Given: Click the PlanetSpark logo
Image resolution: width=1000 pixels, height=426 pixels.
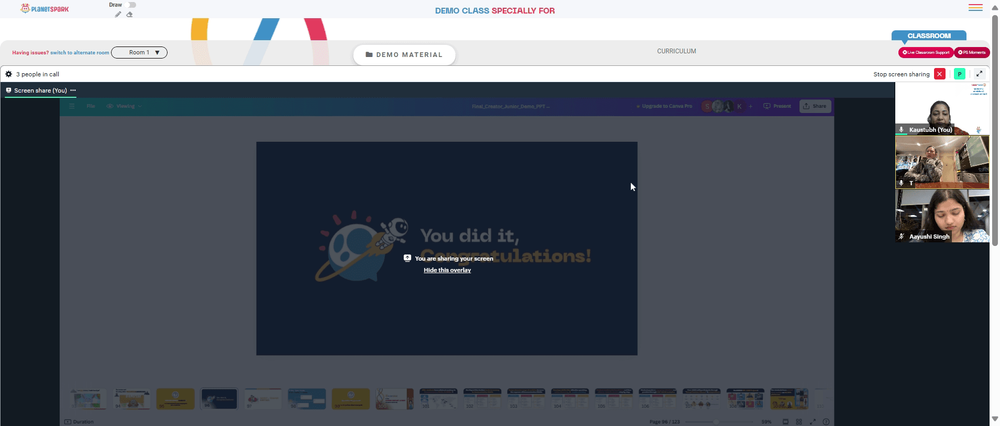Looking at the screenshot, I should click(45, 9).
